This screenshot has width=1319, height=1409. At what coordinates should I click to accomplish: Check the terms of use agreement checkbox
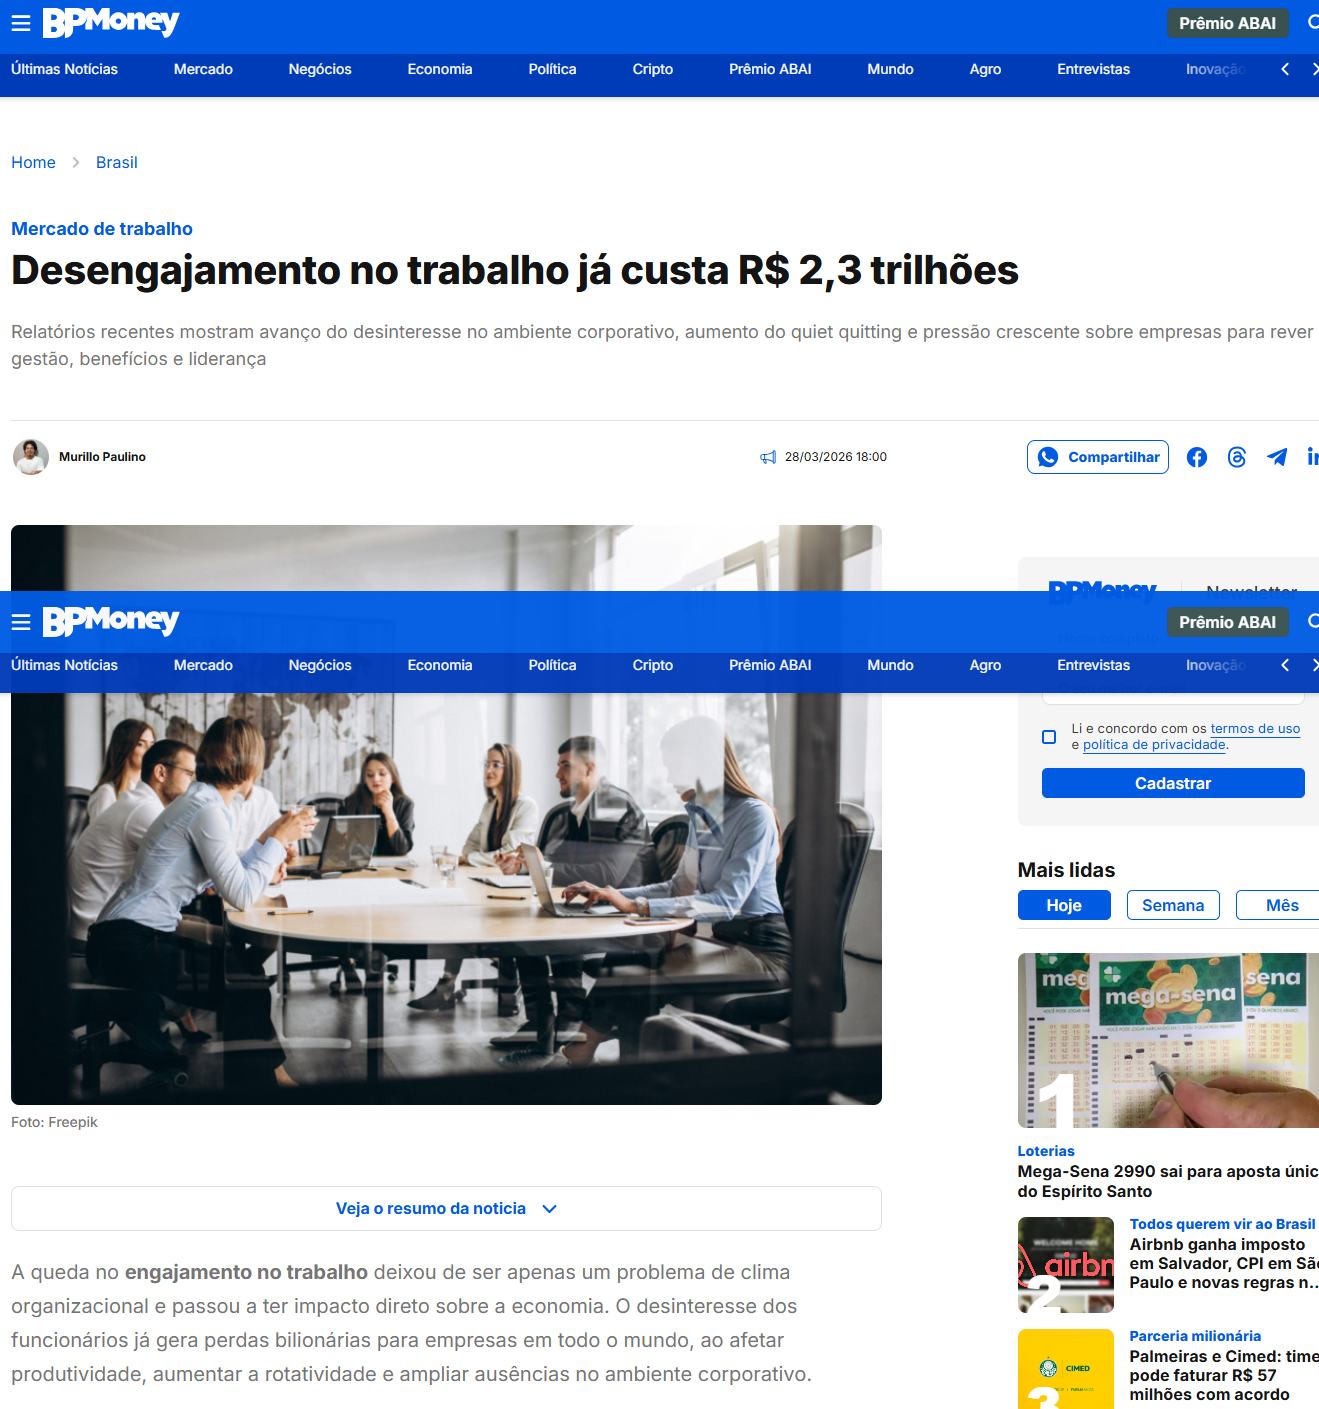pos(1049,737)
